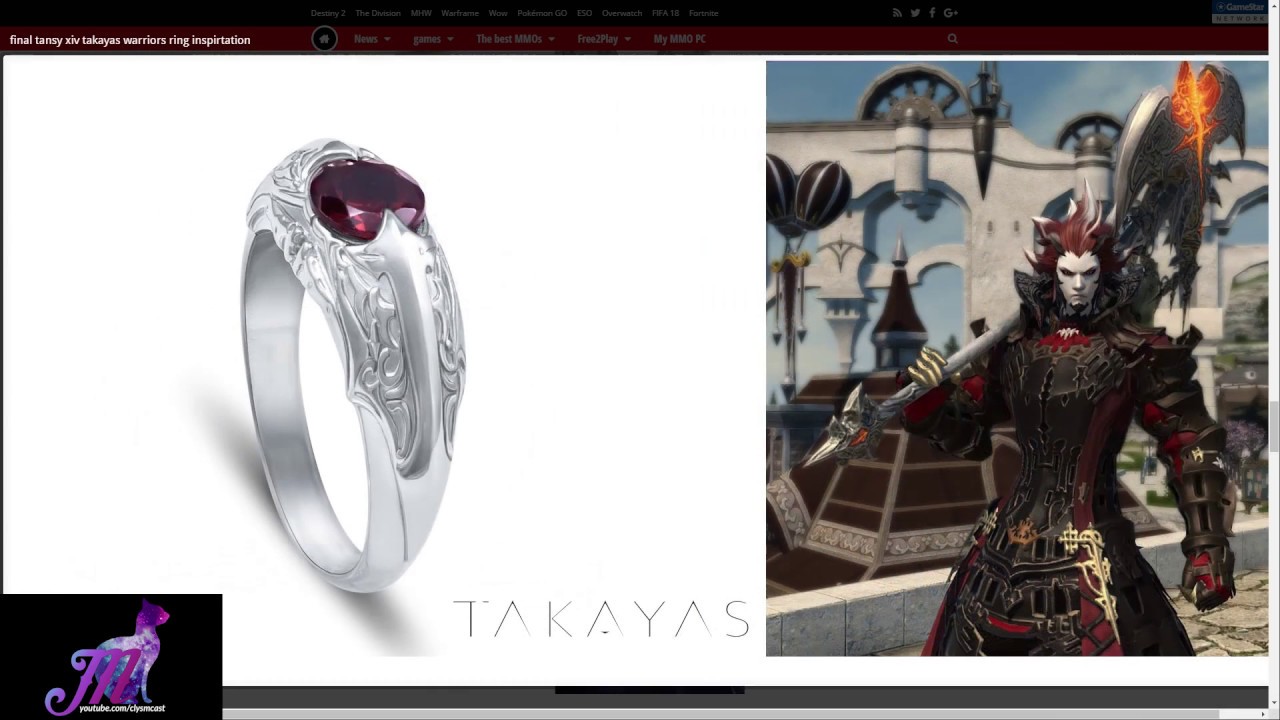1280x720 pixels.
Task: Expand the games dropdown menu
Action: (433, 39)
